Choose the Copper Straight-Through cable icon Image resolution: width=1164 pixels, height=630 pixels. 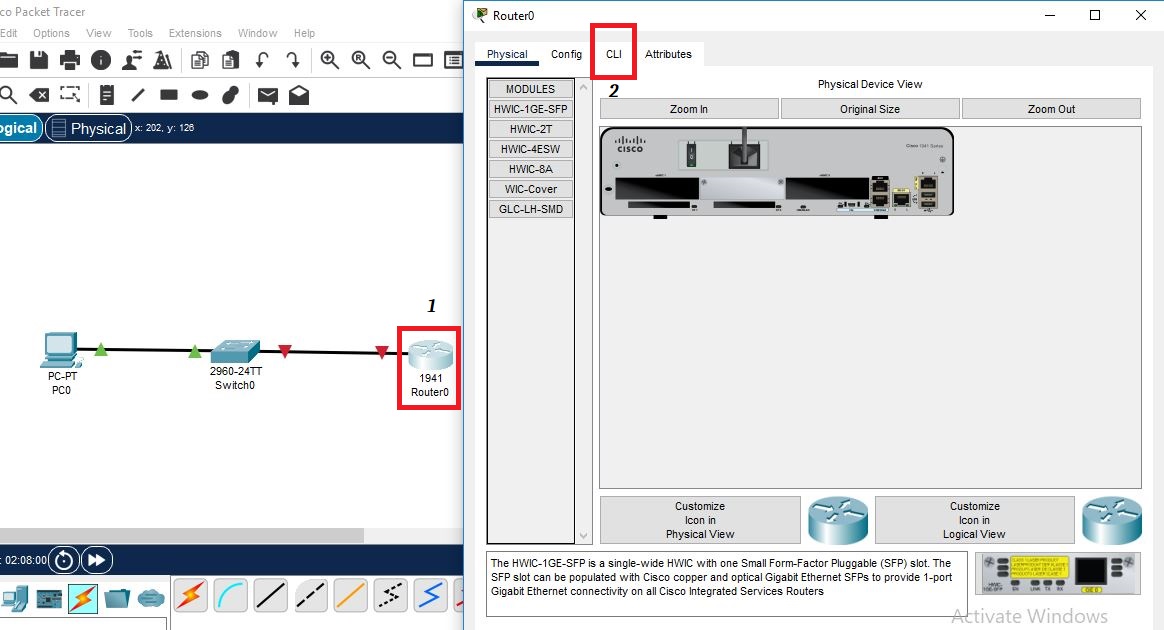[x=271, y=595]
